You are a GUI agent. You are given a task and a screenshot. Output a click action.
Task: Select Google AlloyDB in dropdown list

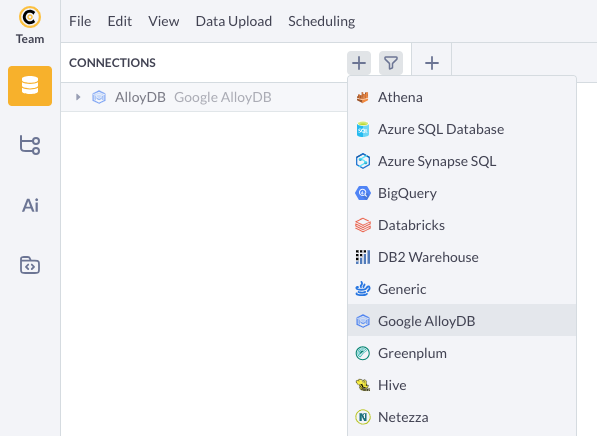[x=462, y=321]
